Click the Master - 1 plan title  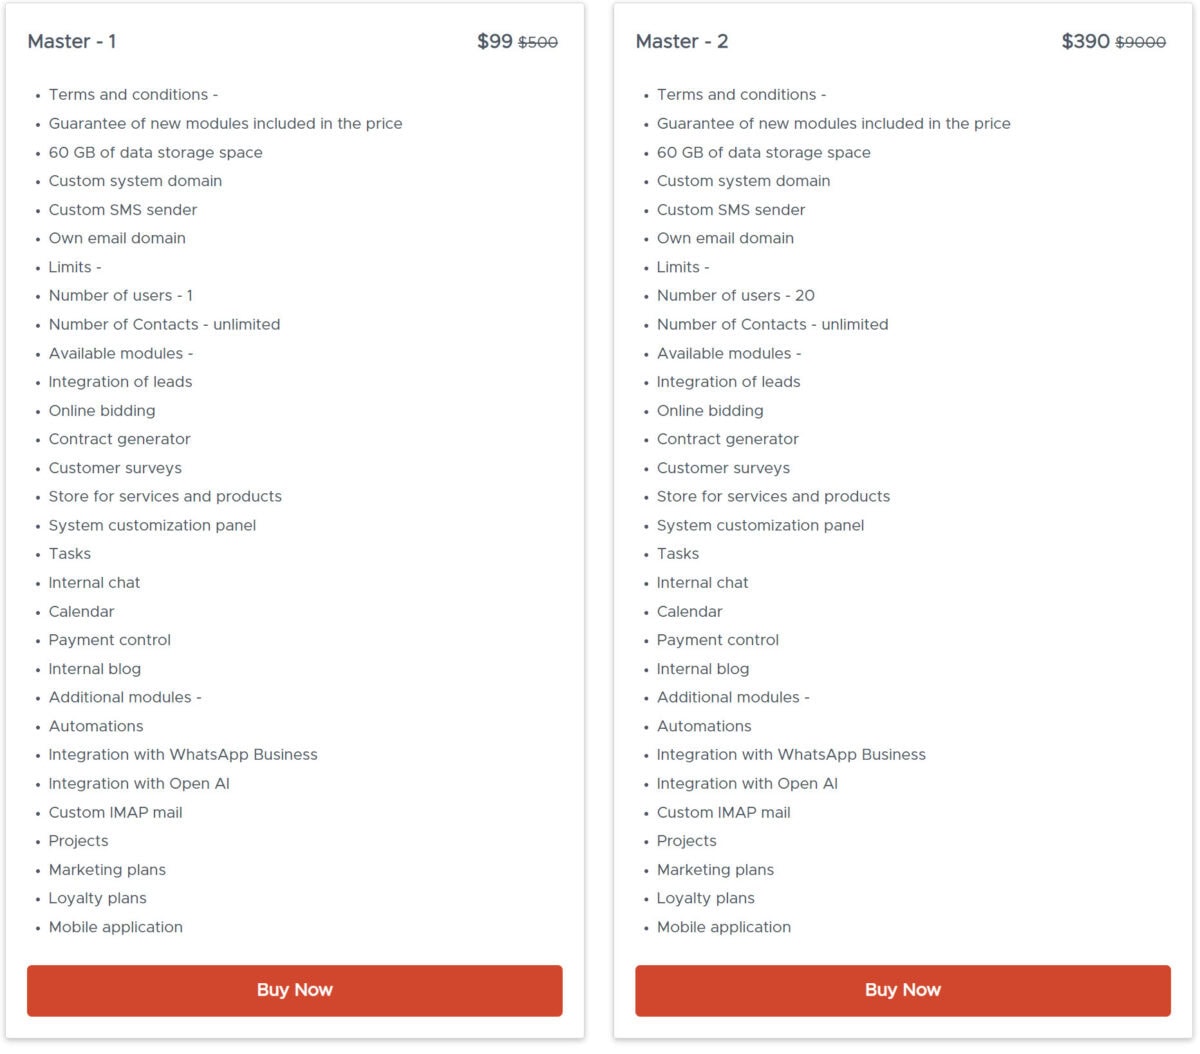(72, 41)
